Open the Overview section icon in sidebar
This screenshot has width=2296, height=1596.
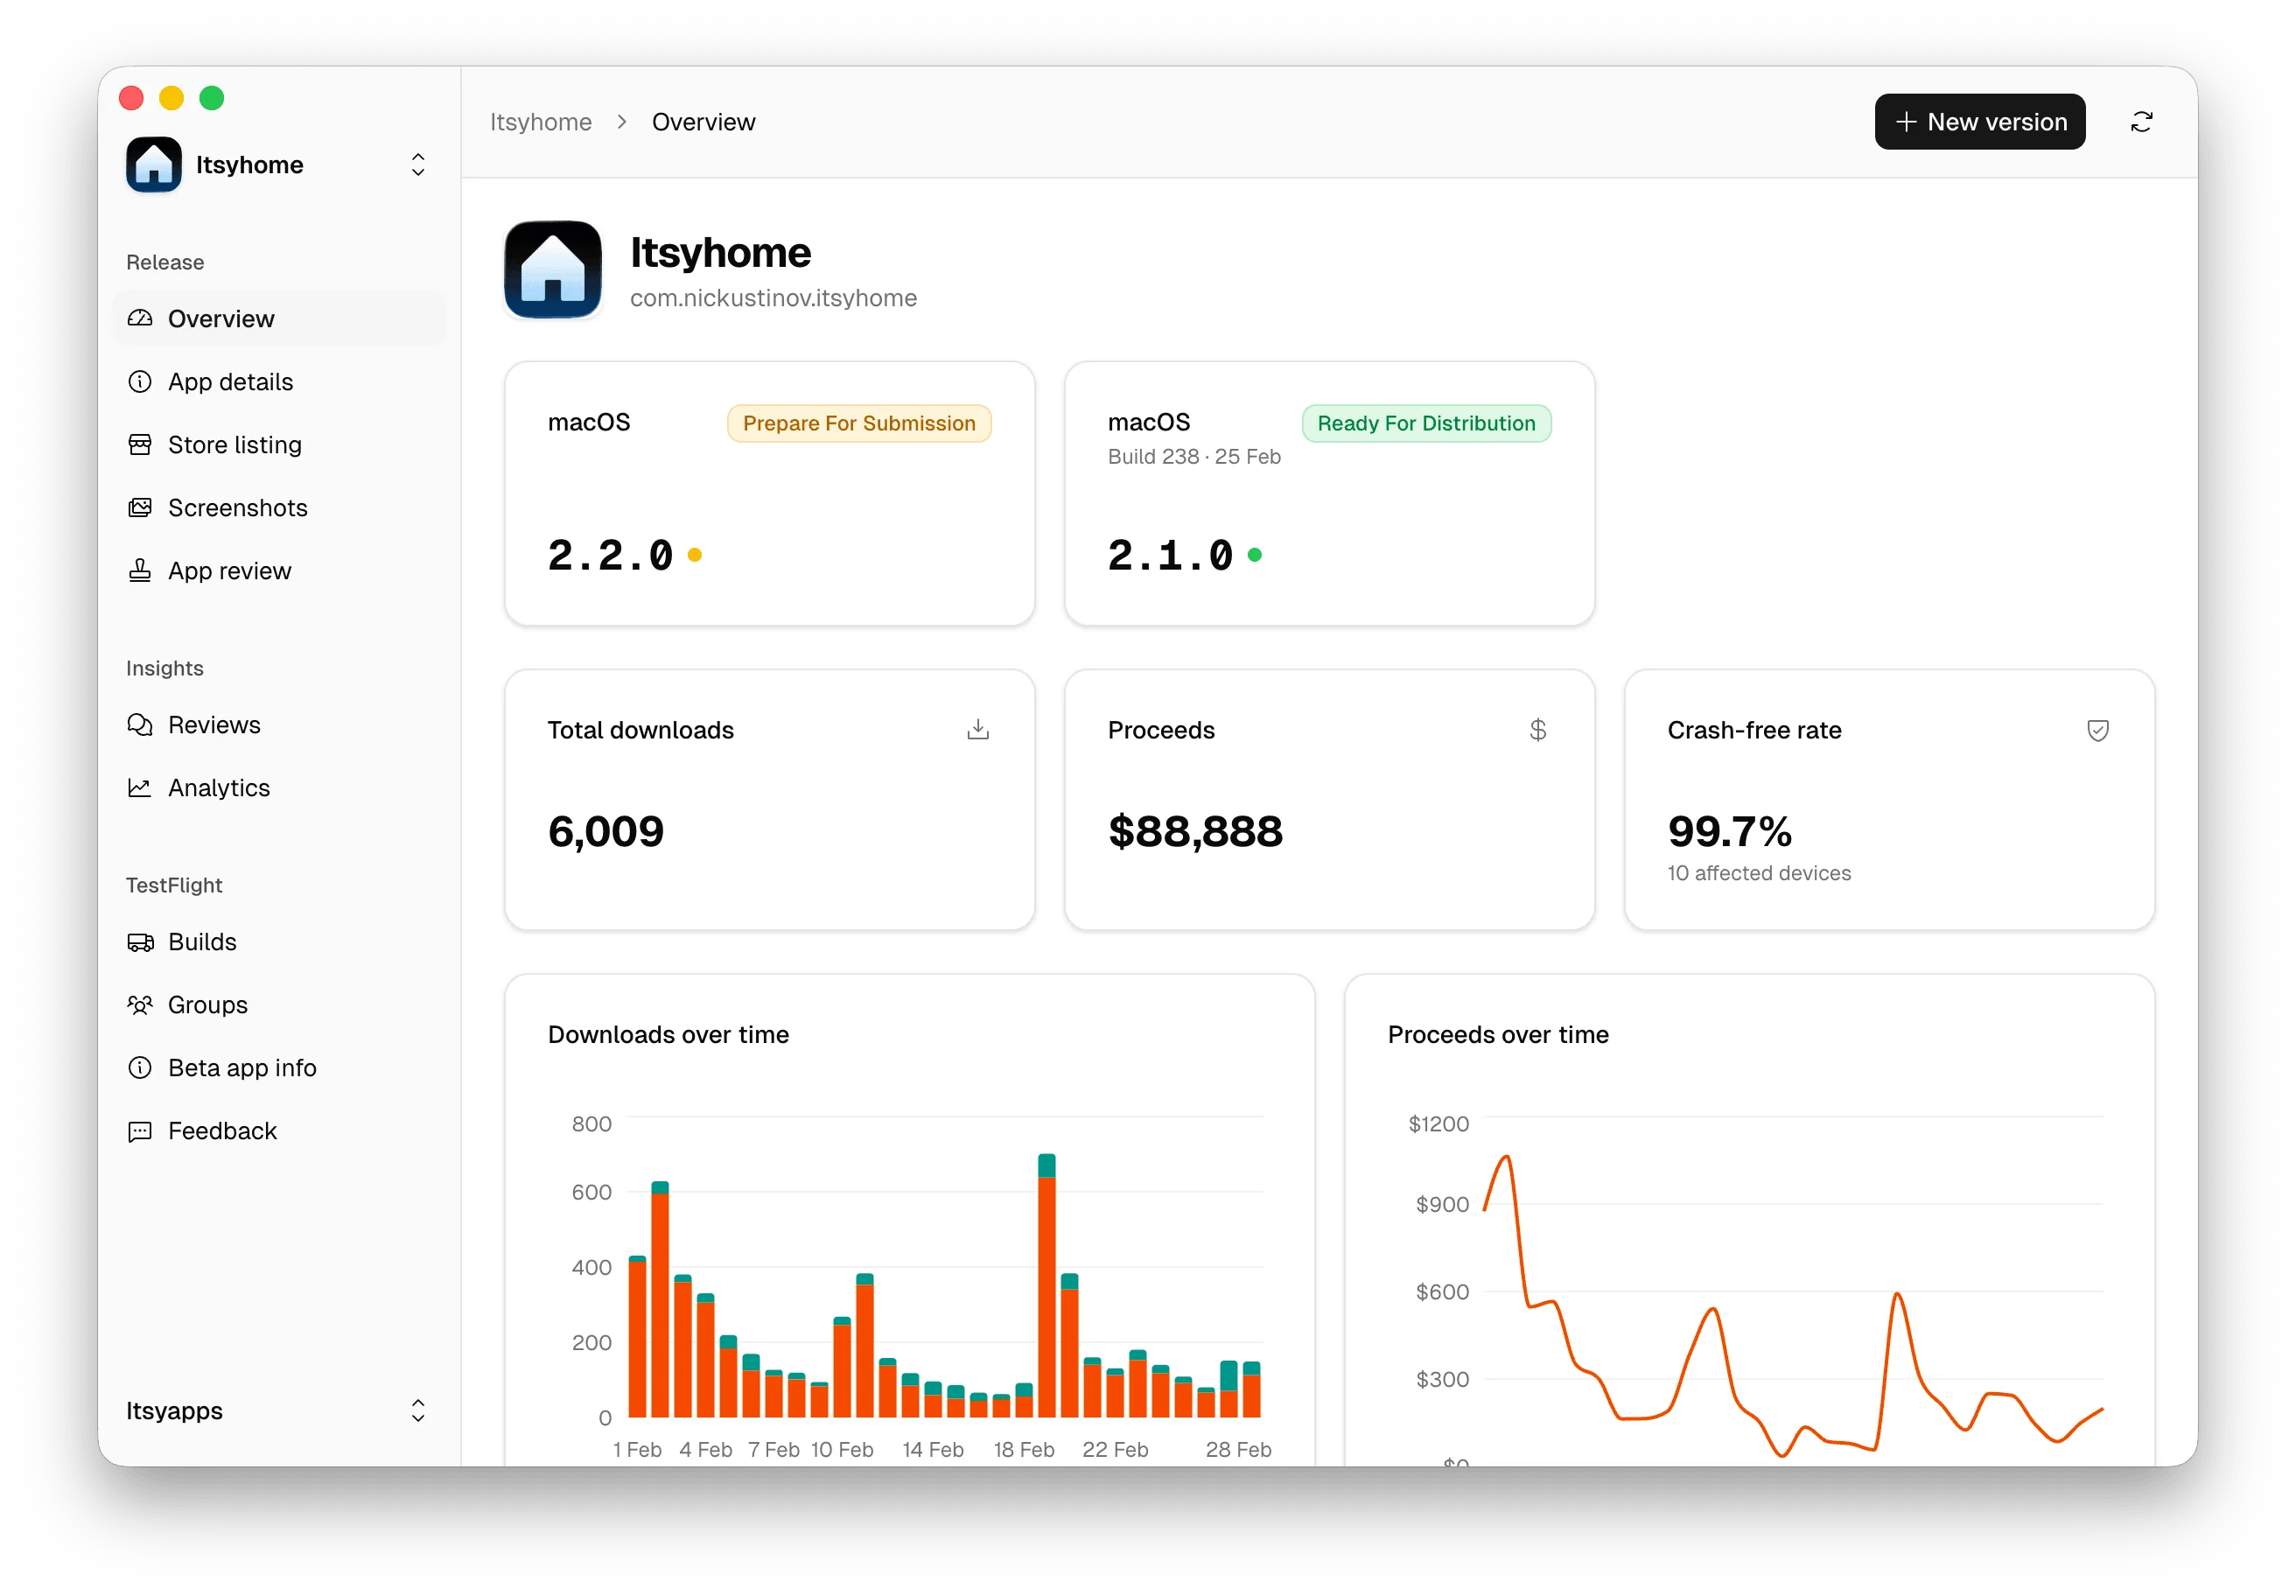point(141,318)
